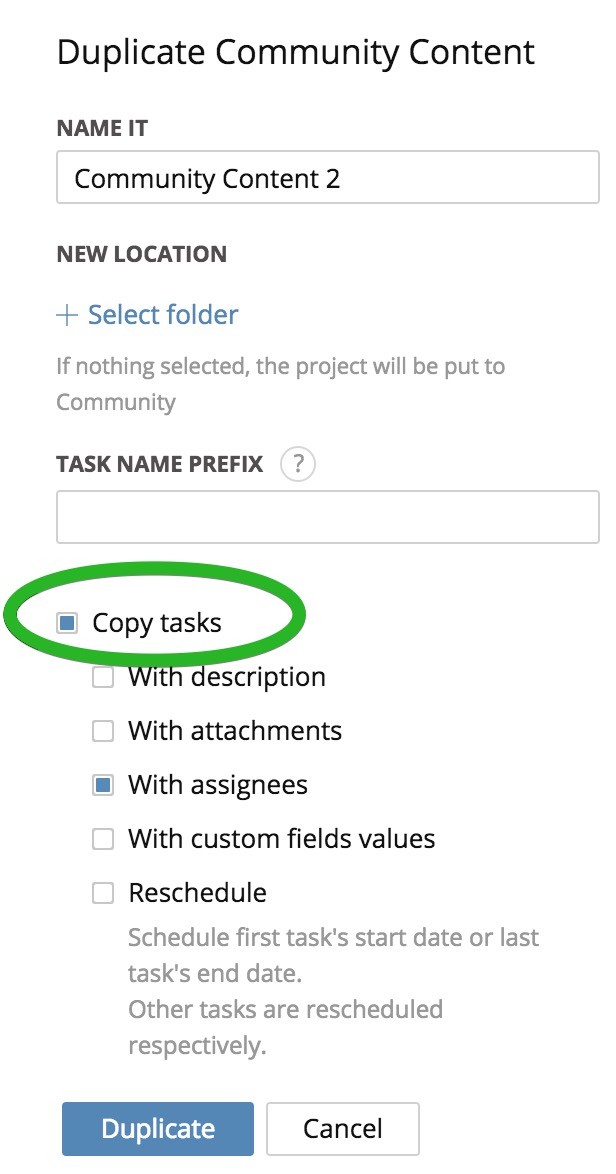Click the 'Reschedule' label text
Image resolution: width=616 pixels, height=1174 pixels.
coord(197,893)
